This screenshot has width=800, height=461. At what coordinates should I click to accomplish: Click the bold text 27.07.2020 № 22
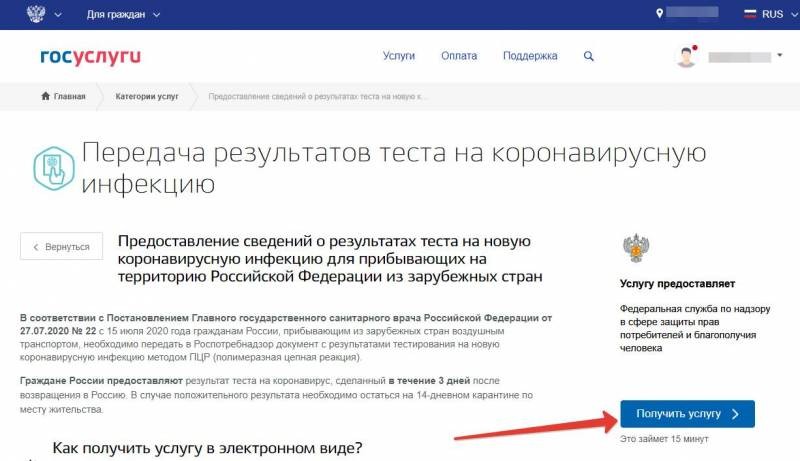(58, 331)
